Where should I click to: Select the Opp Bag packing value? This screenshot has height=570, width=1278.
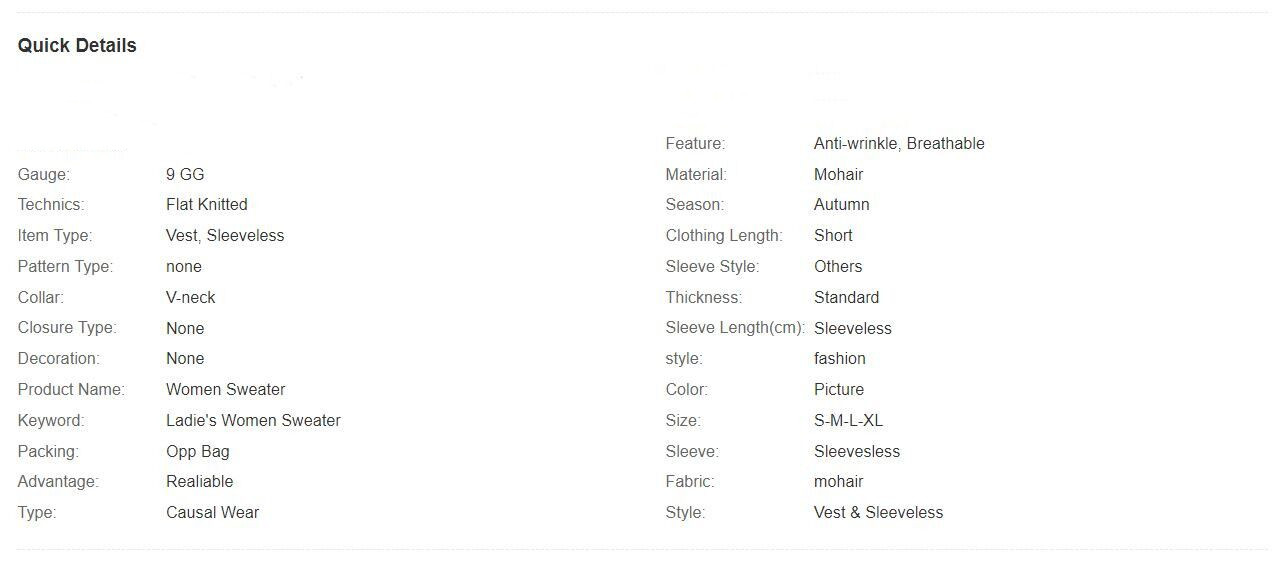198,451
